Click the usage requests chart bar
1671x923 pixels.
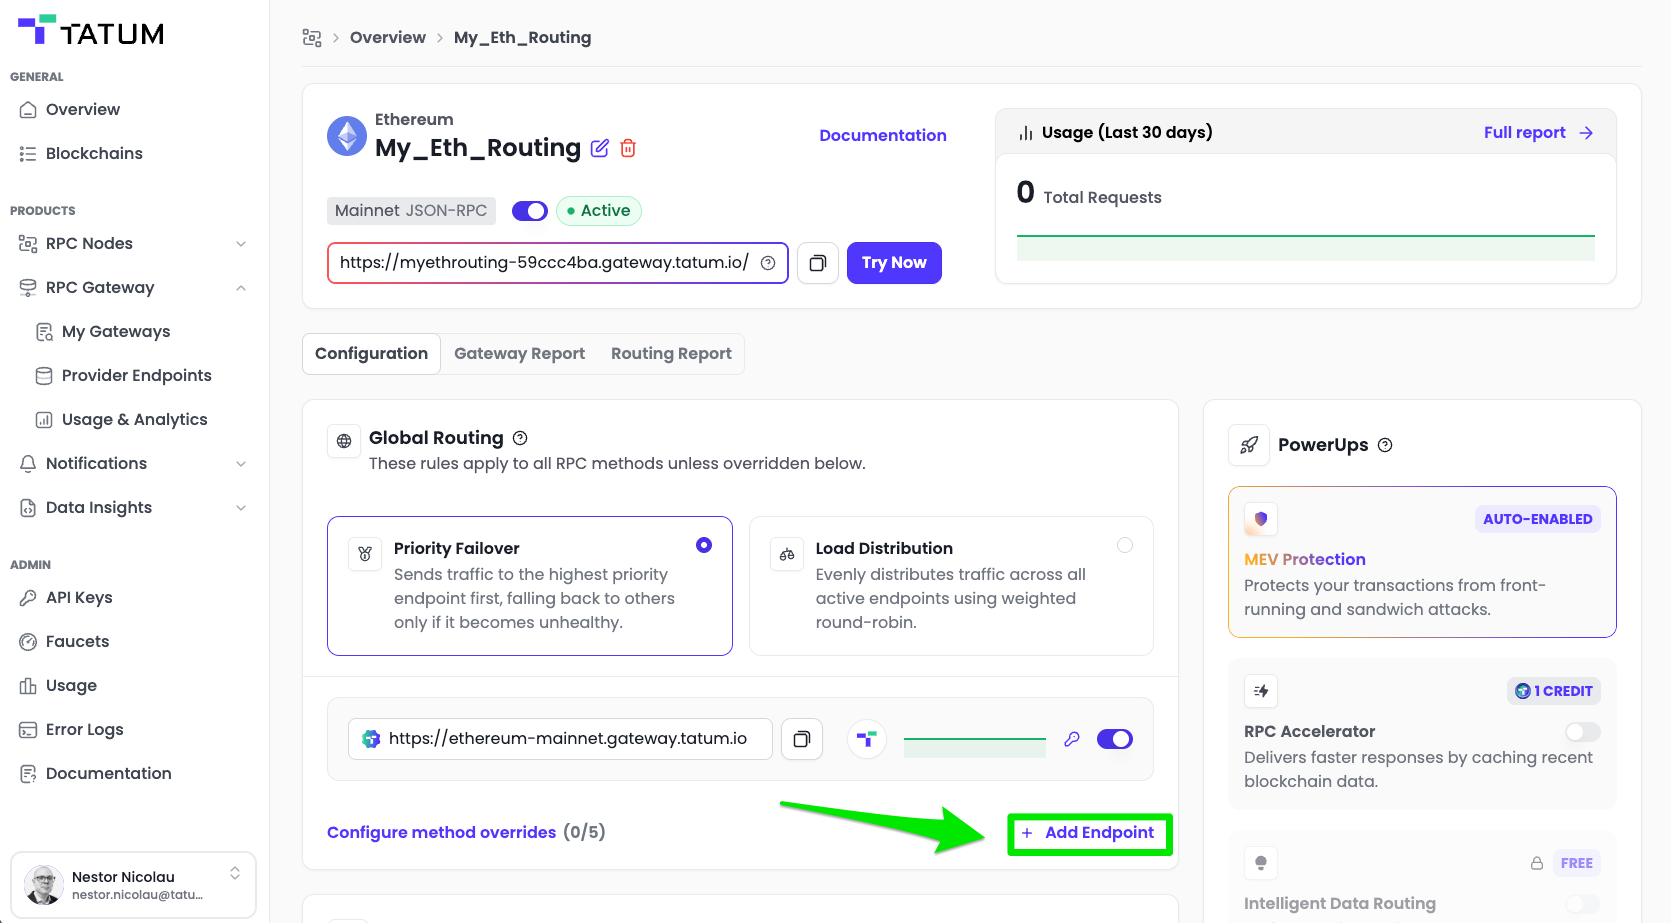pos(1306,248)
